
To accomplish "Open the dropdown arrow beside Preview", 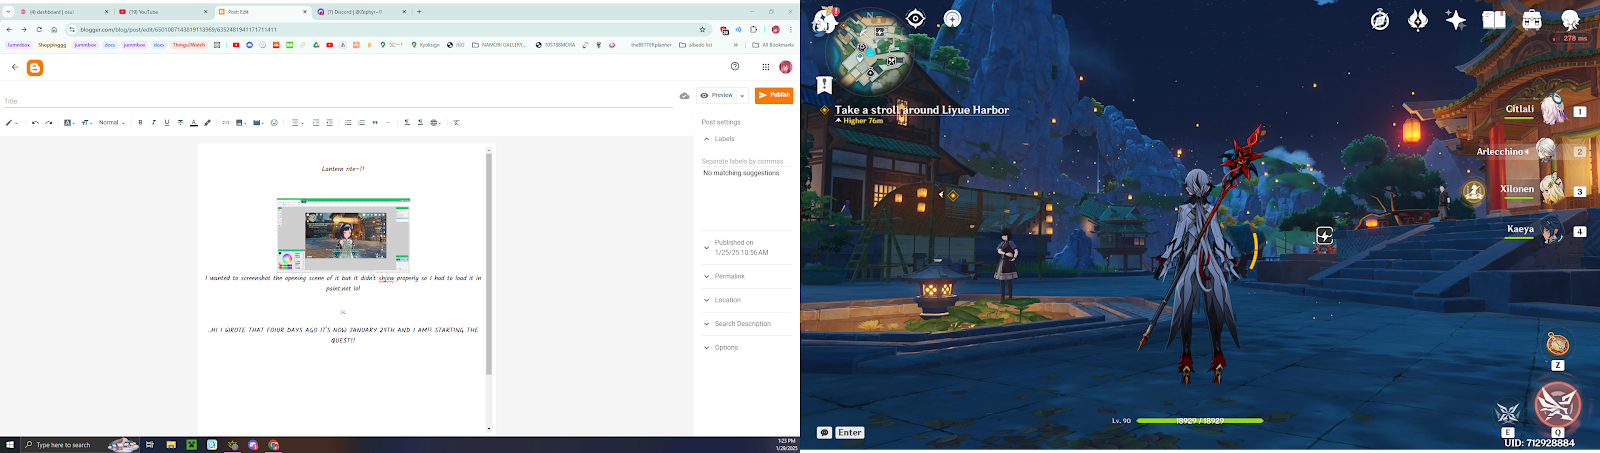I will (x=742, y=96).
